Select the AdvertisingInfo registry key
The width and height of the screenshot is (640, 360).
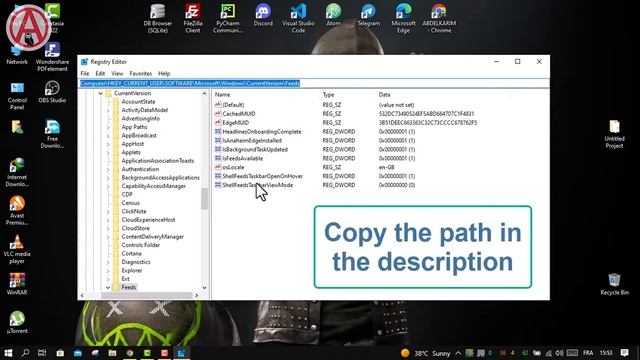tap(140, 118)
